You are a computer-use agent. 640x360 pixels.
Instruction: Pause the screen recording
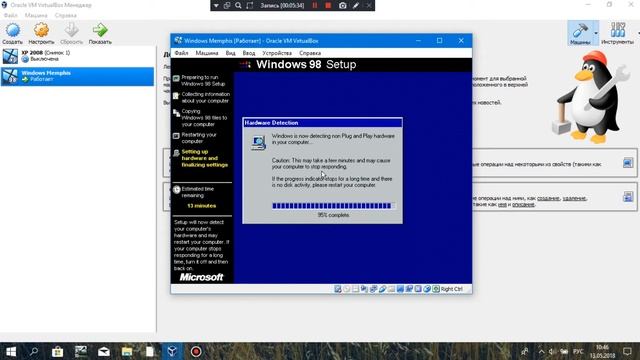pyautogui.click(x=315, y=5)
